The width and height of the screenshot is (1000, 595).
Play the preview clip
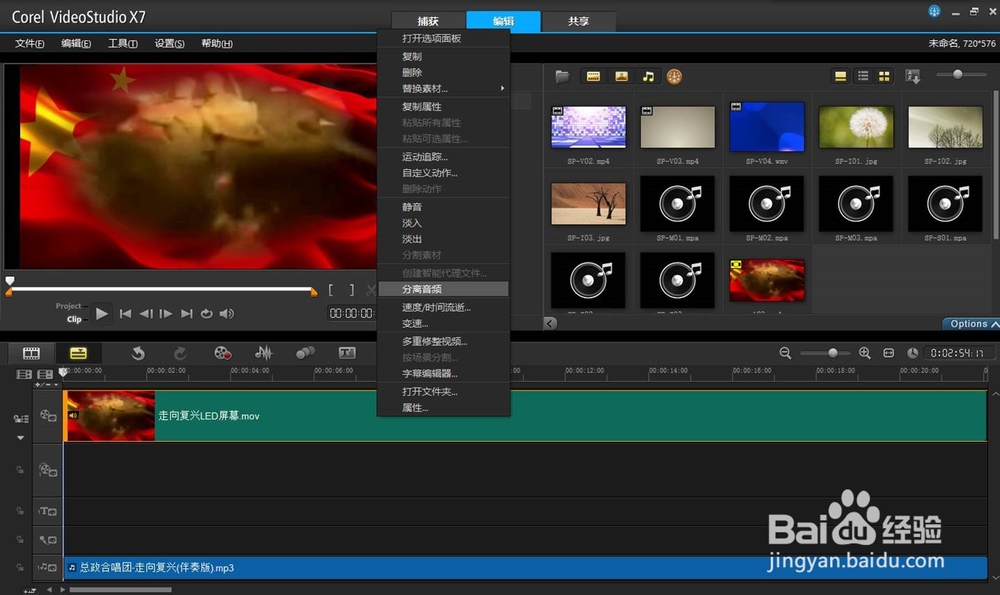[101, 313]
